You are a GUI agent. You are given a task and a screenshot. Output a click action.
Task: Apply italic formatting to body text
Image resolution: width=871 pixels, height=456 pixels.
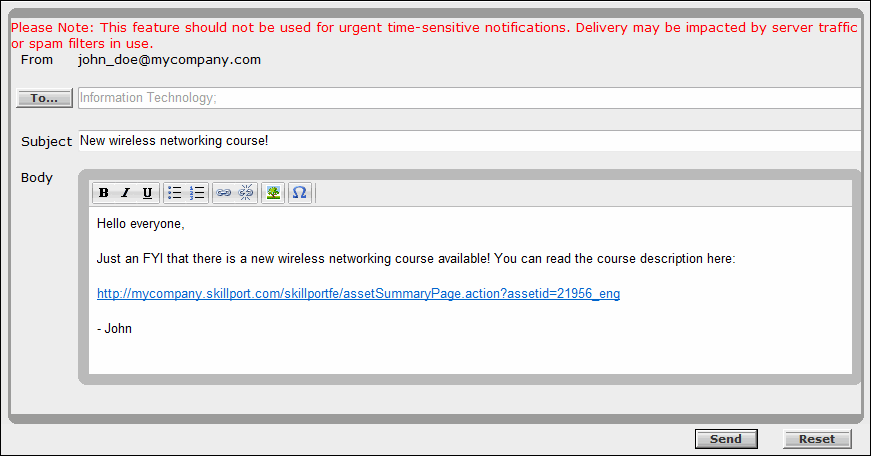[126, 193]
